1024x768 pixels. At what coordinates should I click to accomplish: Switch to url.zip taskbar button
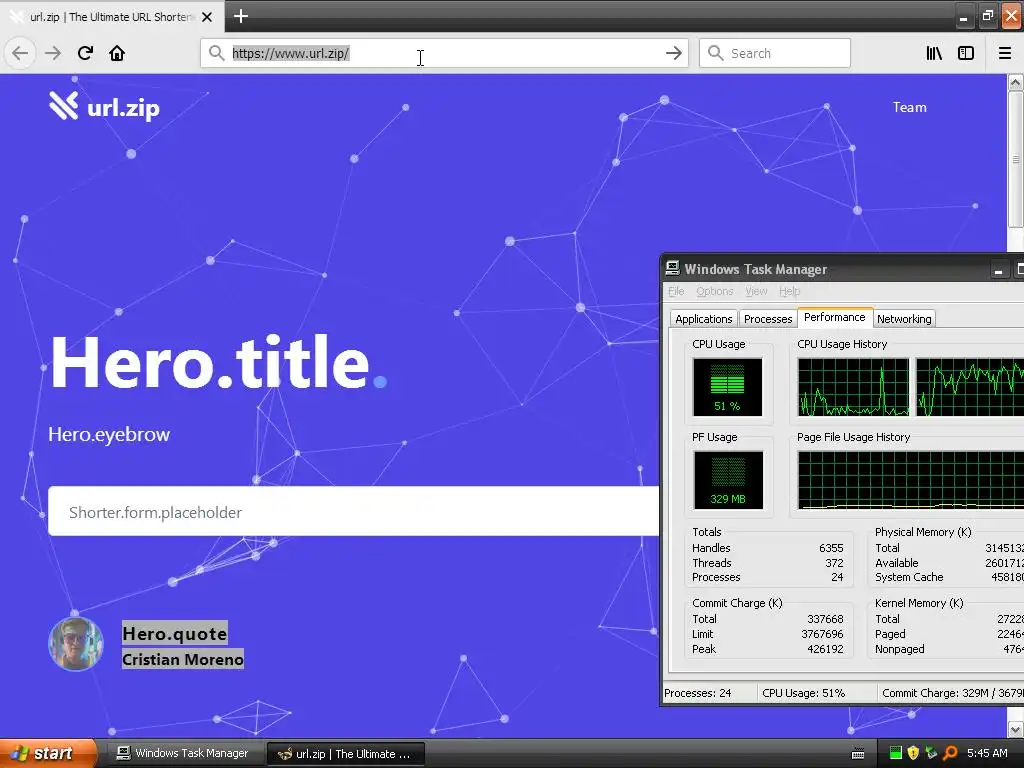pos(346,754)
